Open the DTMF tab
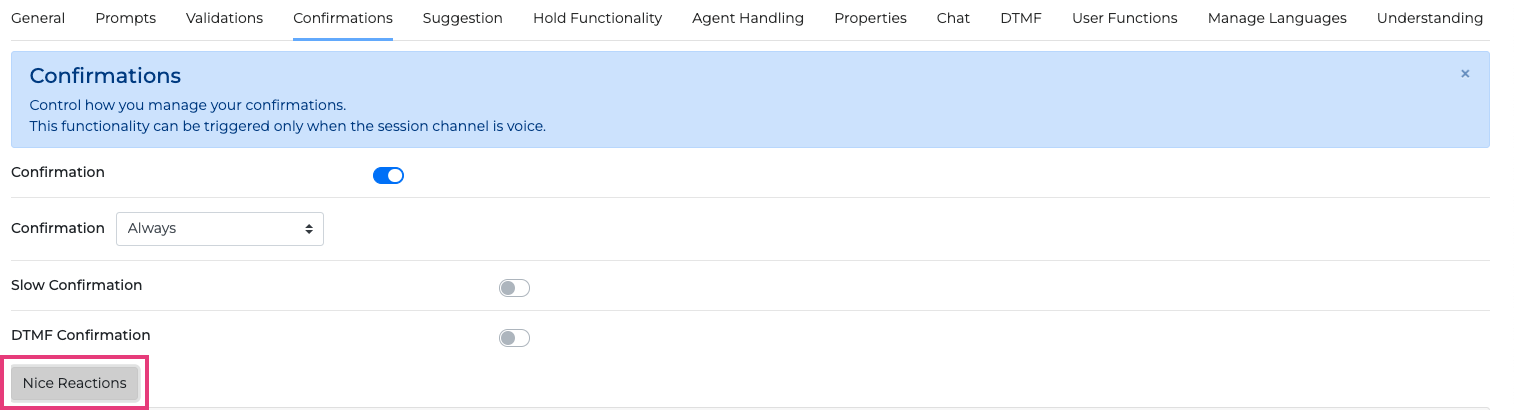This screenshot has height=410, width=1525. [x=1021, y=18]
